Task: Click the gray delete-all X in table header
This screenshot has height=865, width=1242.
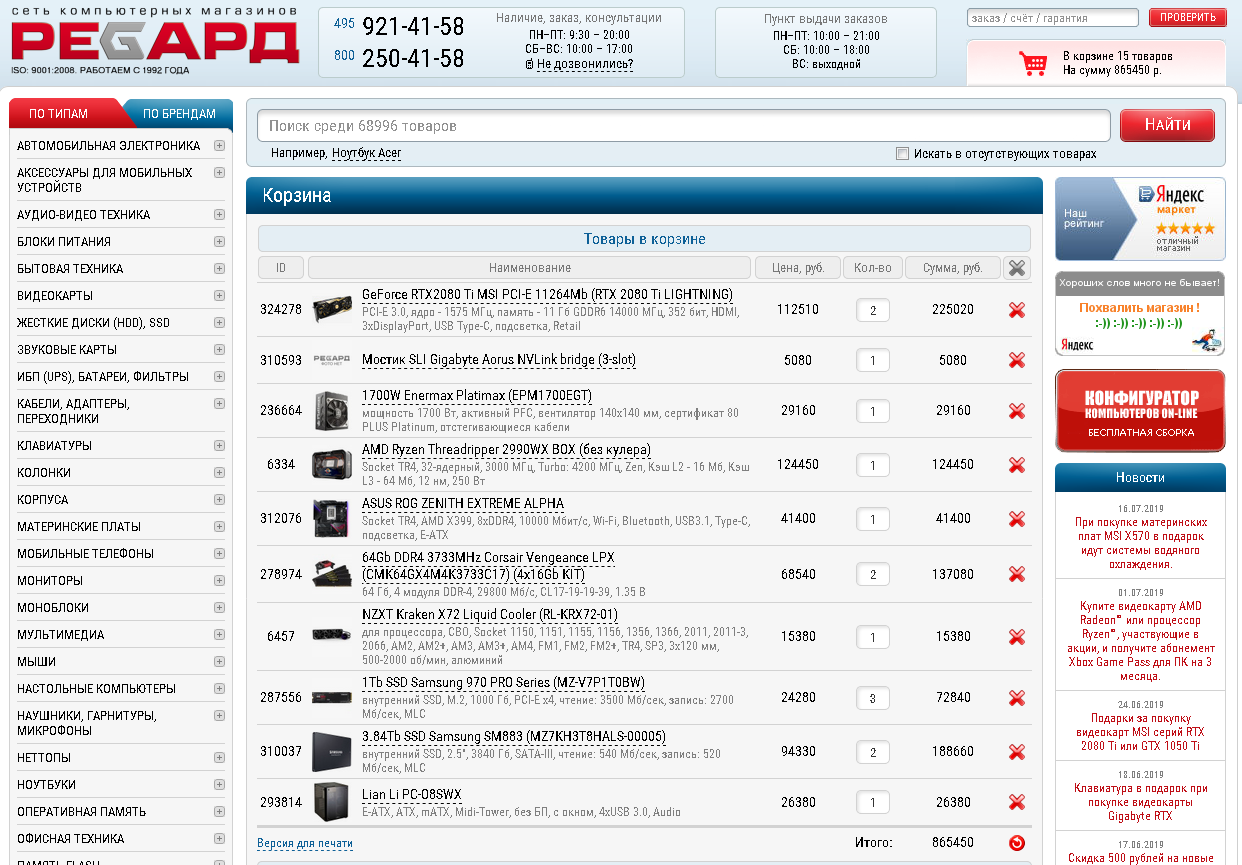Action: (x=1017, y=267)
